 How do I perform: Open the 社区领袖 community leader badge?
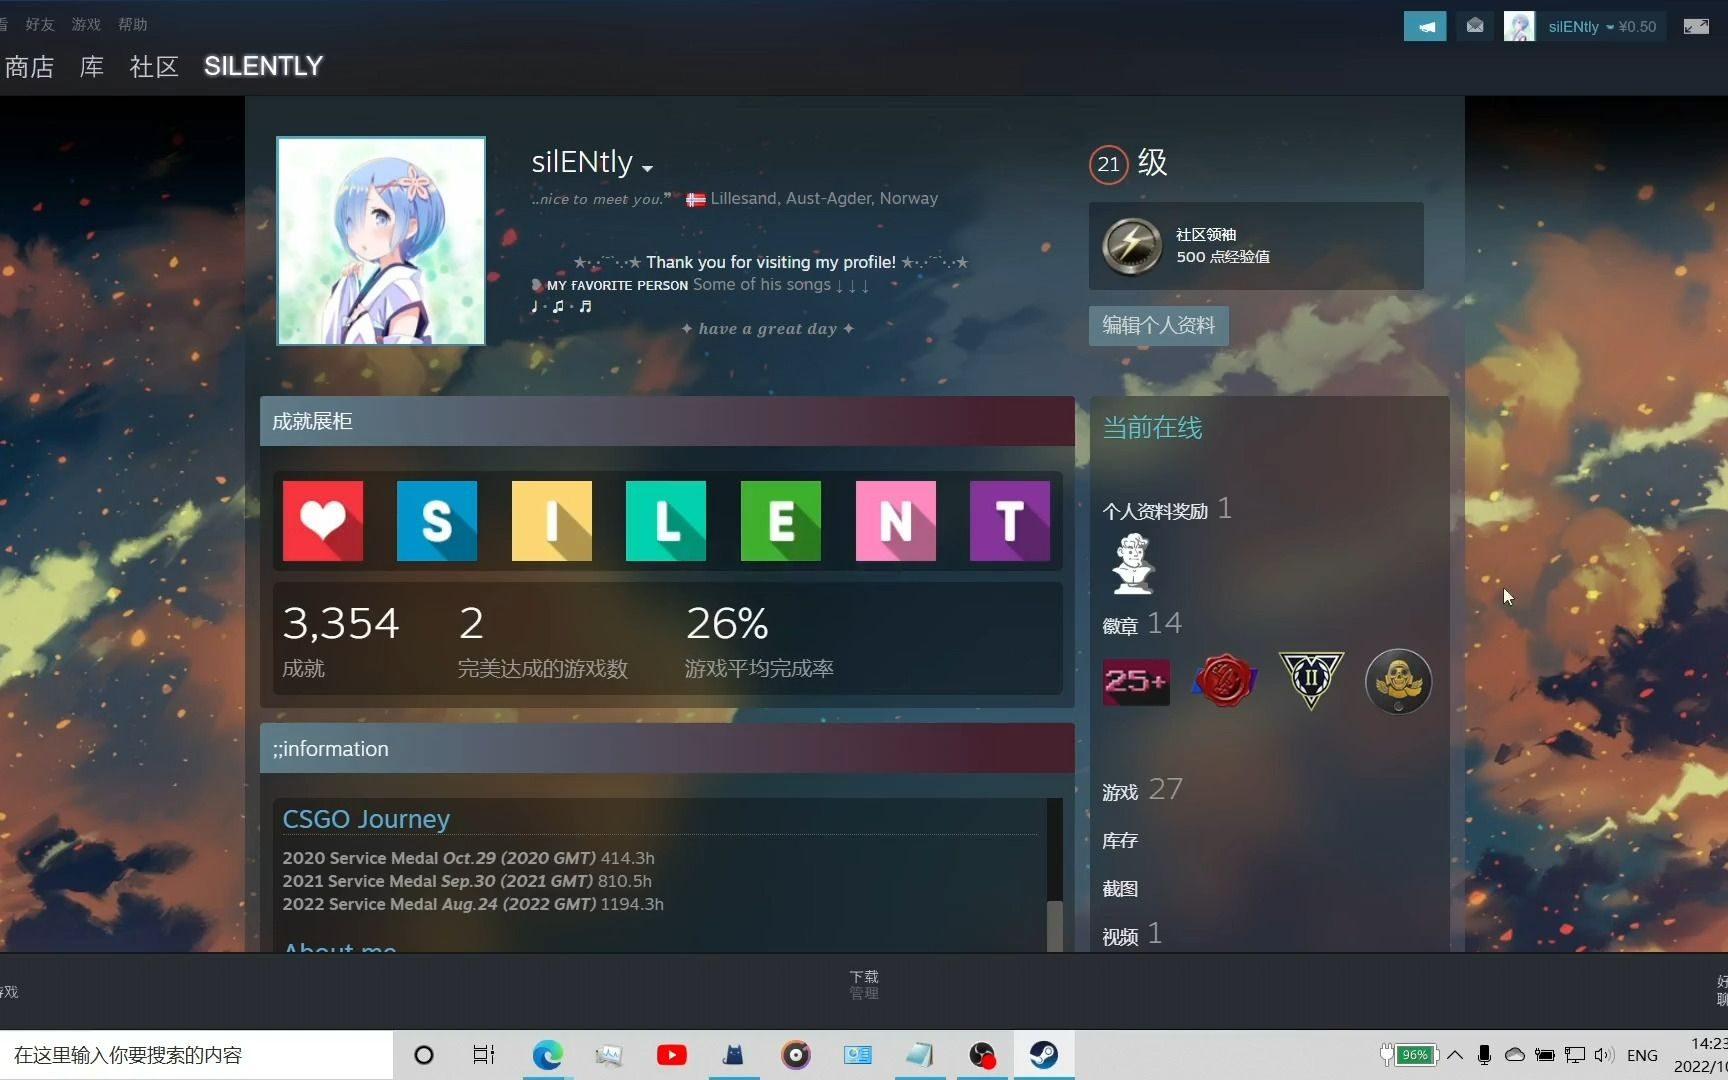click(x=1256, y=246)
